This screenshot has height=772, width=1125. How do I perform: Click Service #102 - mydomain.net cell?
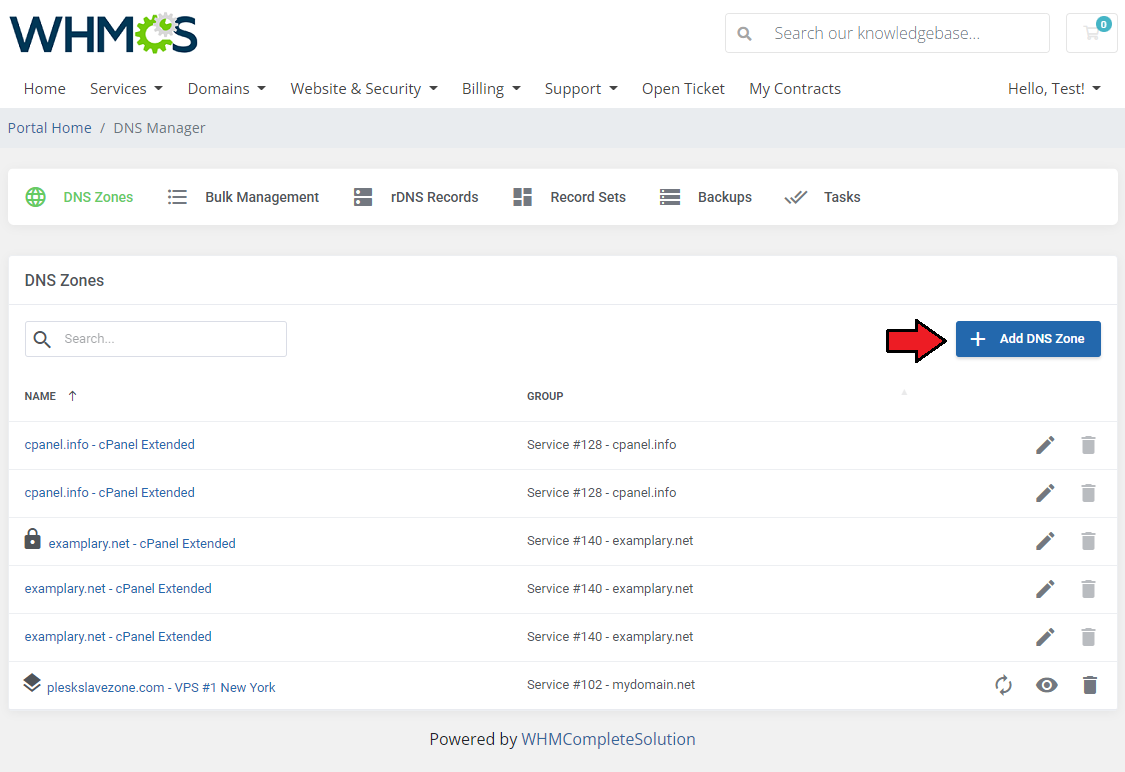pyautogui.click(x=611, y=684)
